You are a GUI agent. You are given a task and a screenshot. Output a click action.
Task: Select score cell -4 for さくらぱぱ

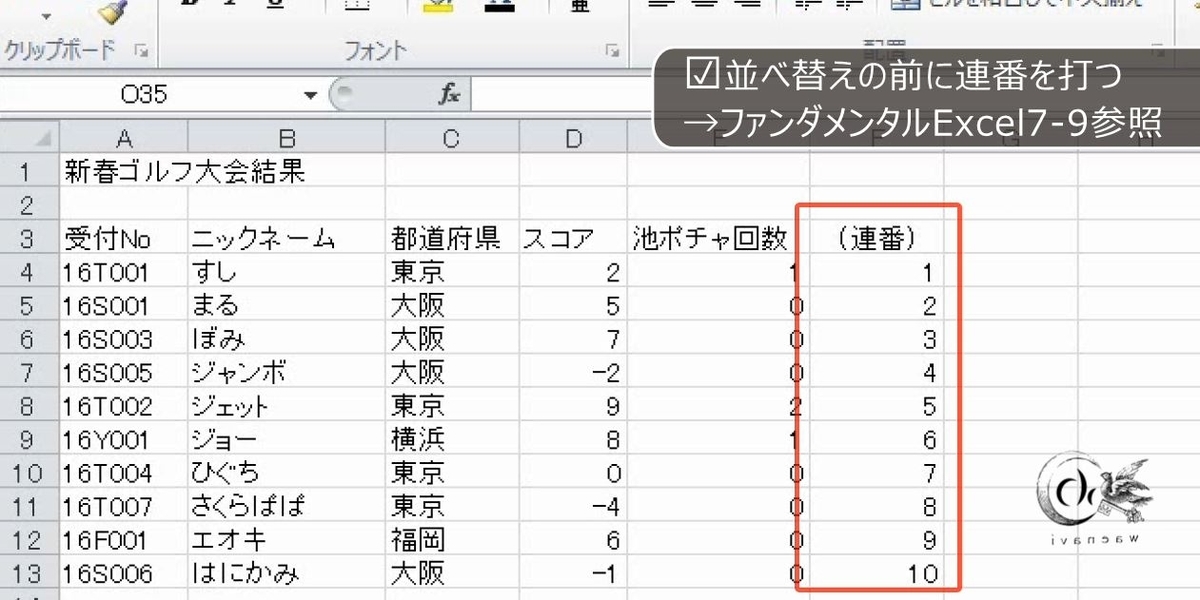[572, 507]
